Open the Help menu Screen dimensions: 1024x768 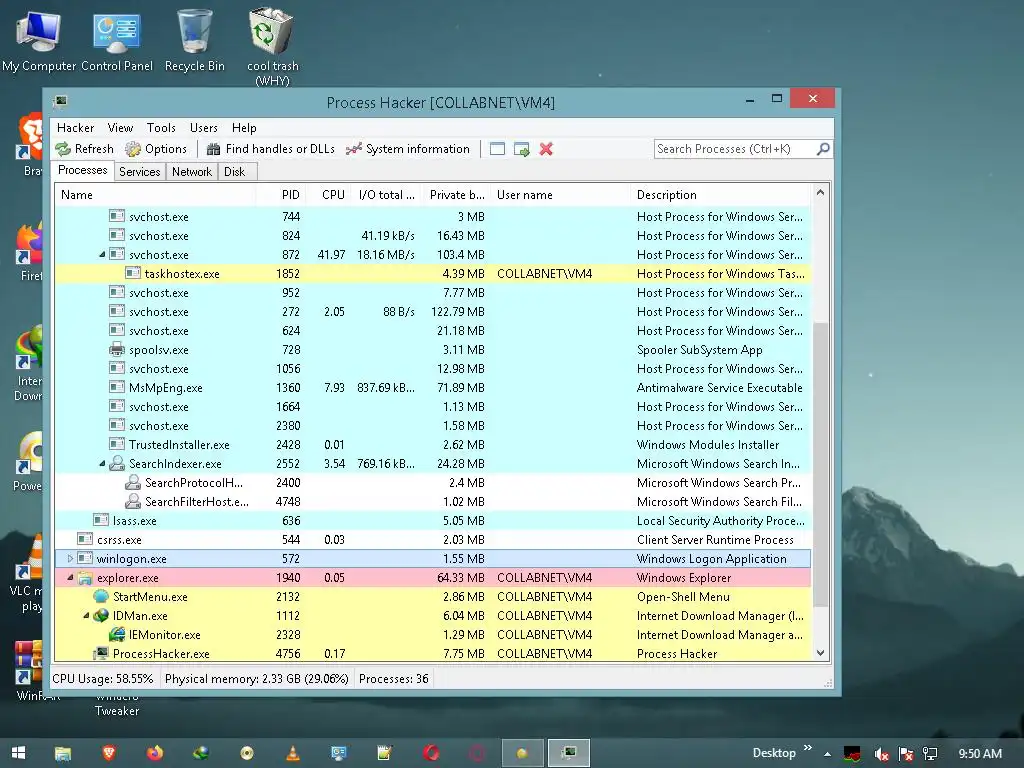(x=244, y=128)
